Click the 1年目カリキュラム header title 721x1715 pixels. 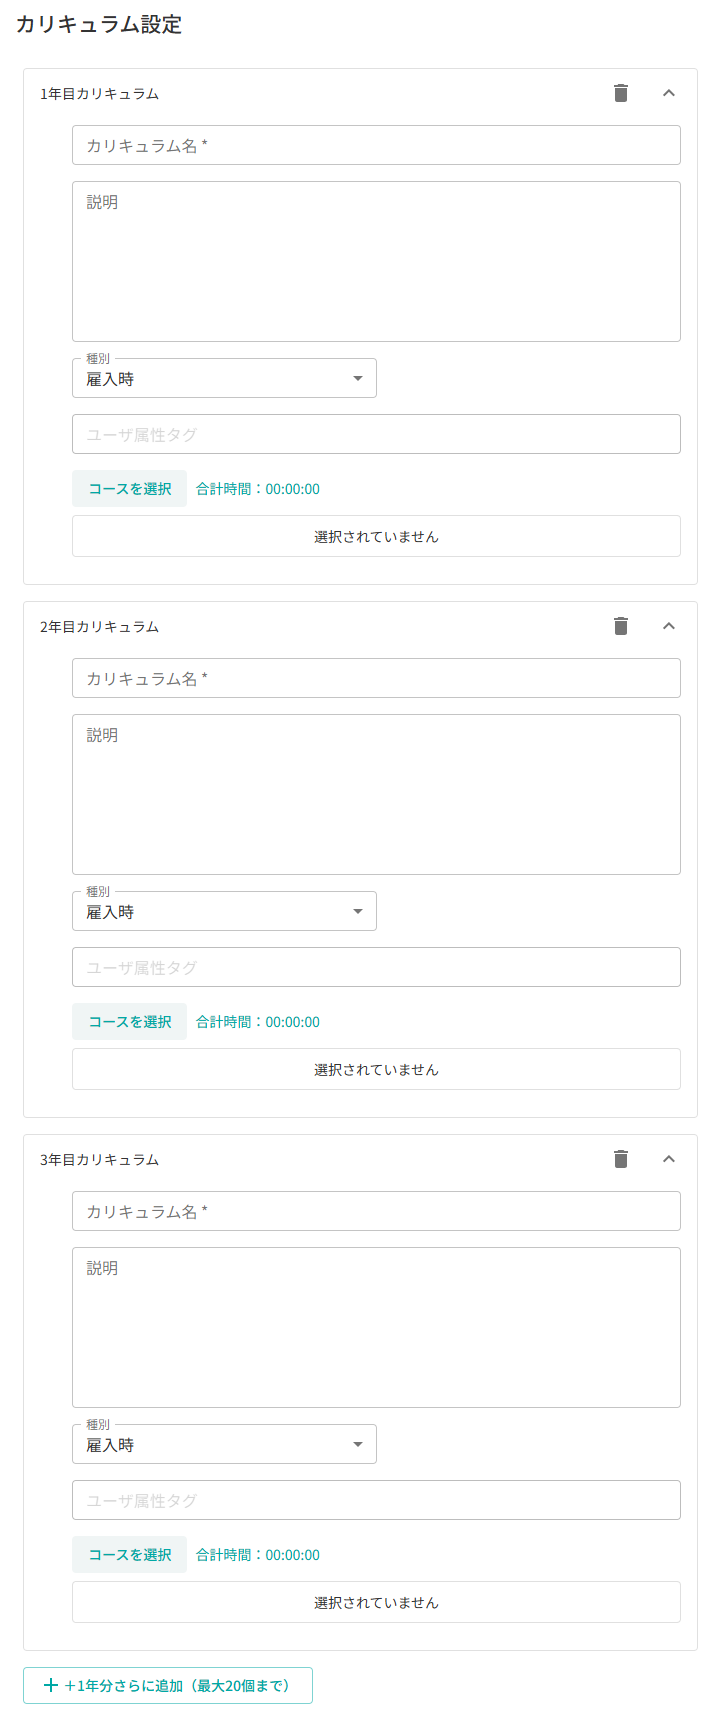click(x=99, y=94)
